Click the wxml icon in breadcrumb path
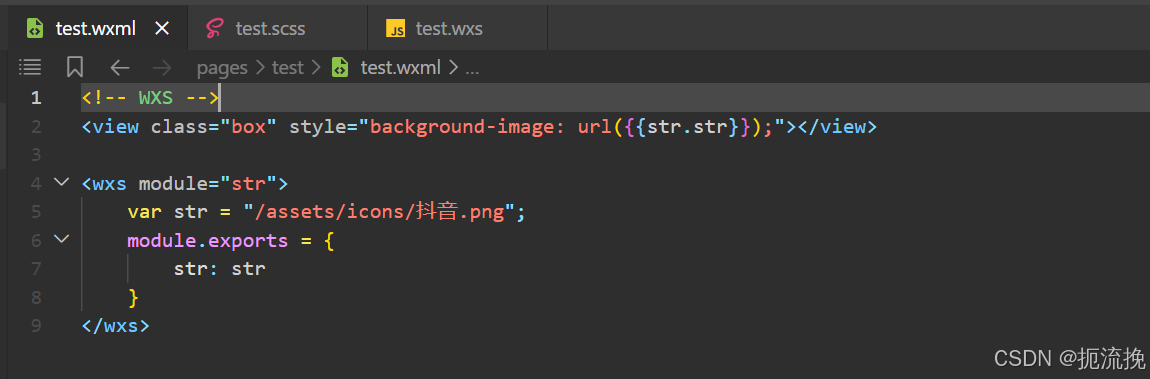 pos(340,67)
